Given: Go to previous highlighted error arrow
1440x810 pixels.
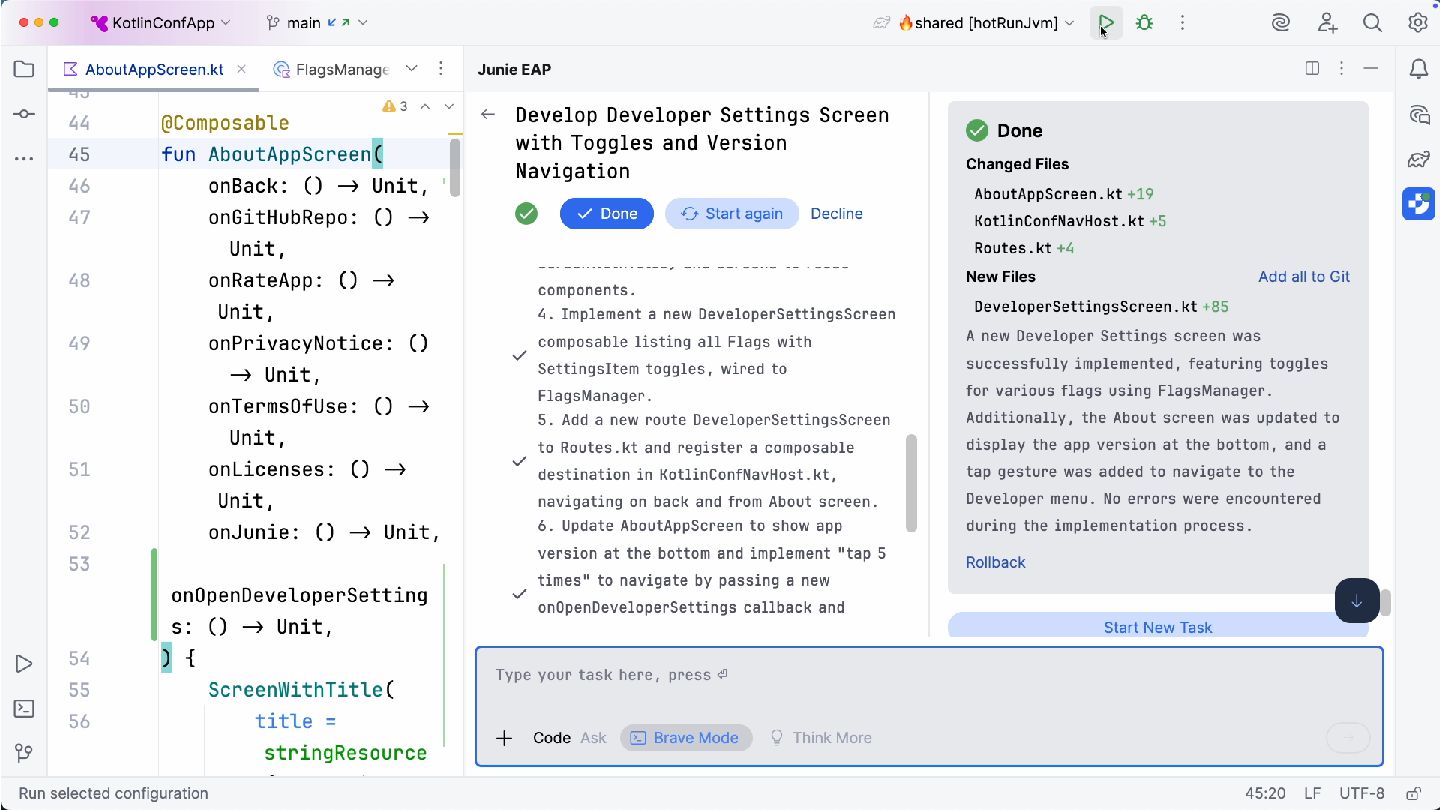Looking at the screenshot, I should point(425,106).
